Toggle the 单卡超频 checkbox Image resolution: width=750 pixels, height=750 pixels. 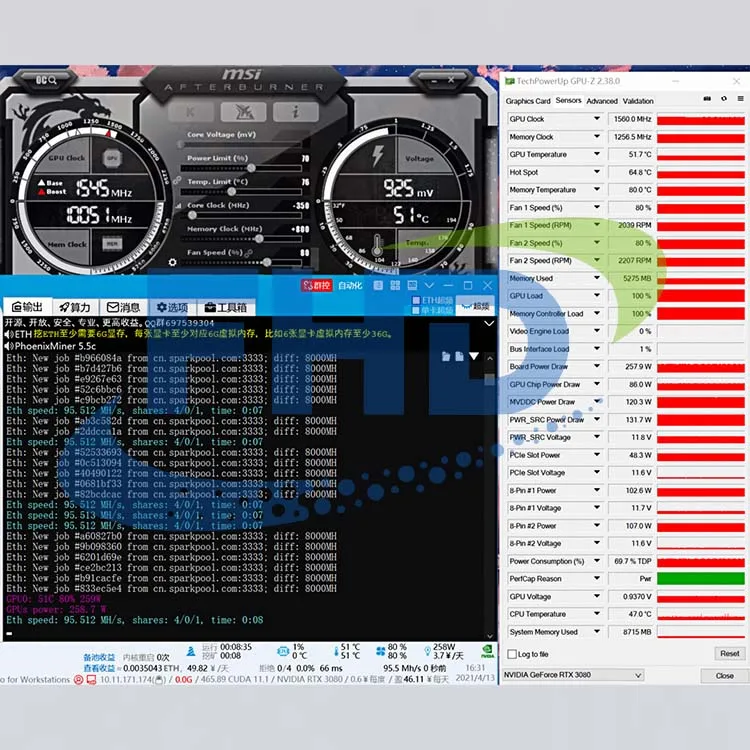(417, 310)
